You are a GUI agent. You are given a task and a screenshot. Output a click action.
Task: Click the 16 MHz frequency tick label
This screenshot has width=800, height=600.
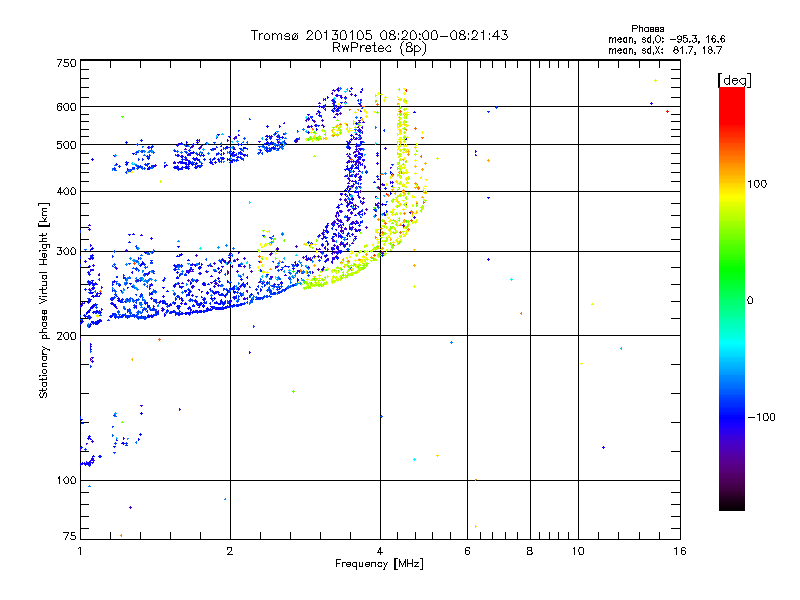click(680, 551)
